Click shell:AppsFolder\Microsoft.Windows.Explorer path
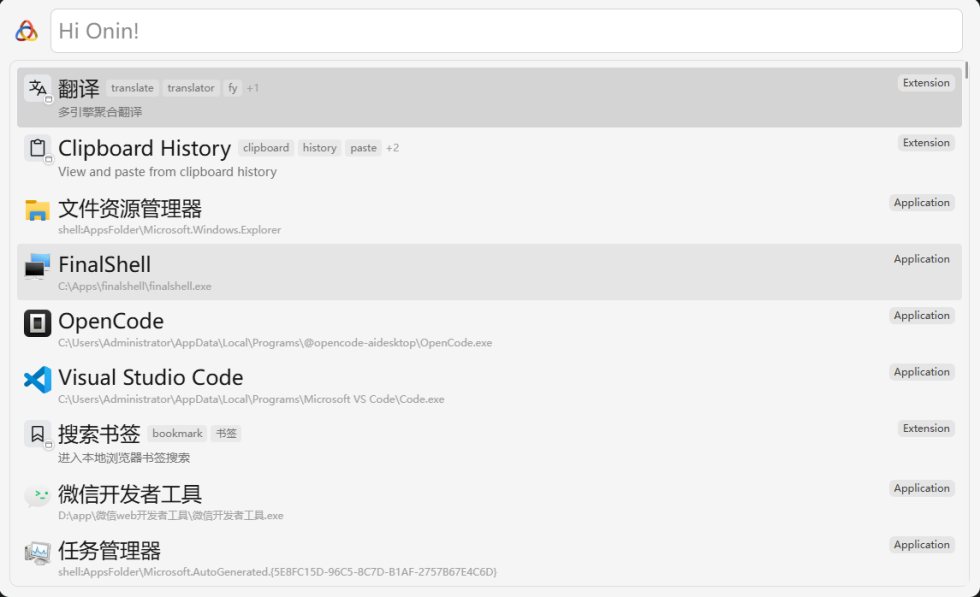The height and width of the screenshot is (597, 980). point(169,229)
